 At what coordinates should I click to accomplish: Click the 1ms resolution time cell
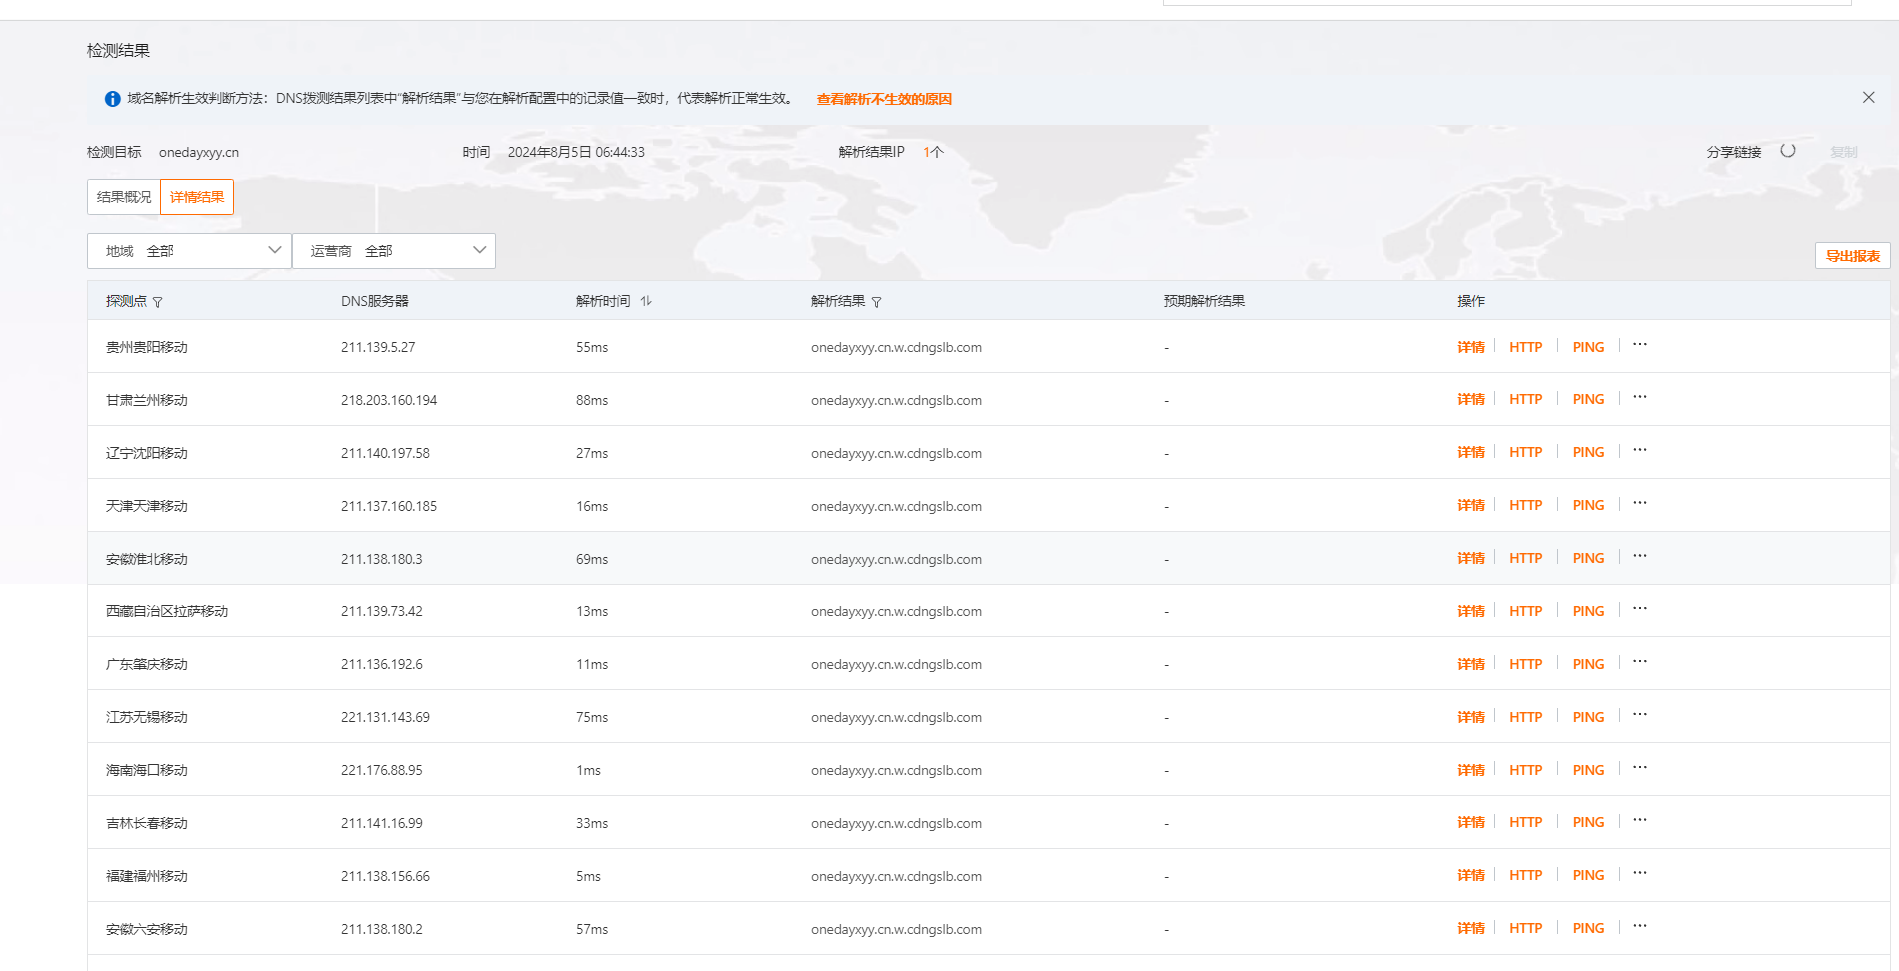(588, 770)
